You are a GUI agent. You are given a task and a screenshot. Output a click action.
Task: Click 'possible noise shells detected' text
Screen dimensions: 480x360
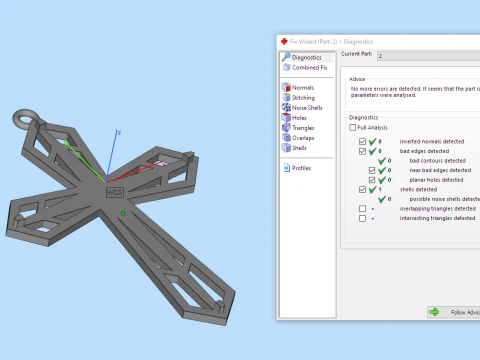445,199
